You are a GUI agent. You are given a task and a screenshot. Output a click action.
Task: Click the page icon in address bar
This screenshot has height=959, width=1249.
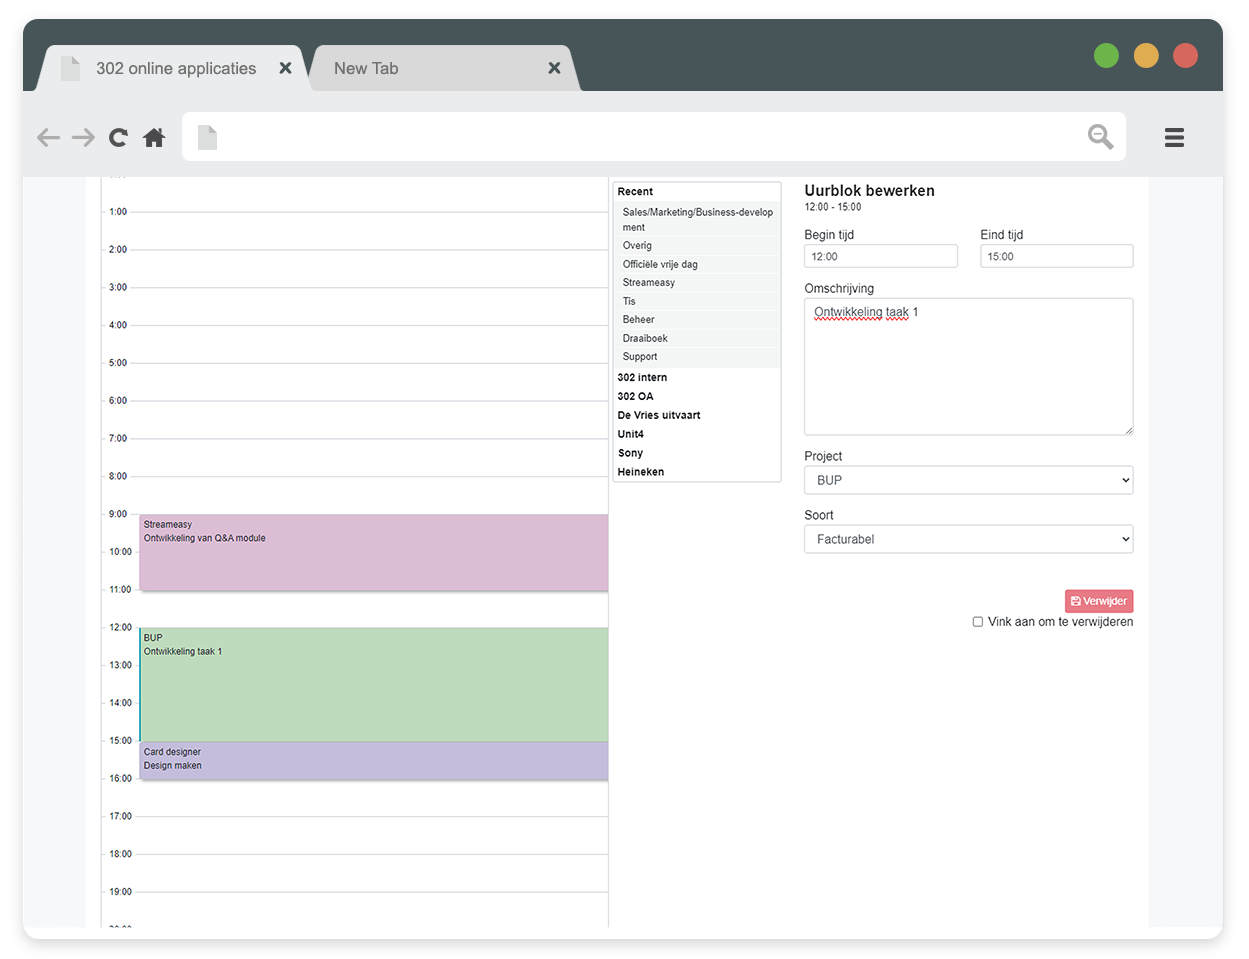(x=207, y=137)
